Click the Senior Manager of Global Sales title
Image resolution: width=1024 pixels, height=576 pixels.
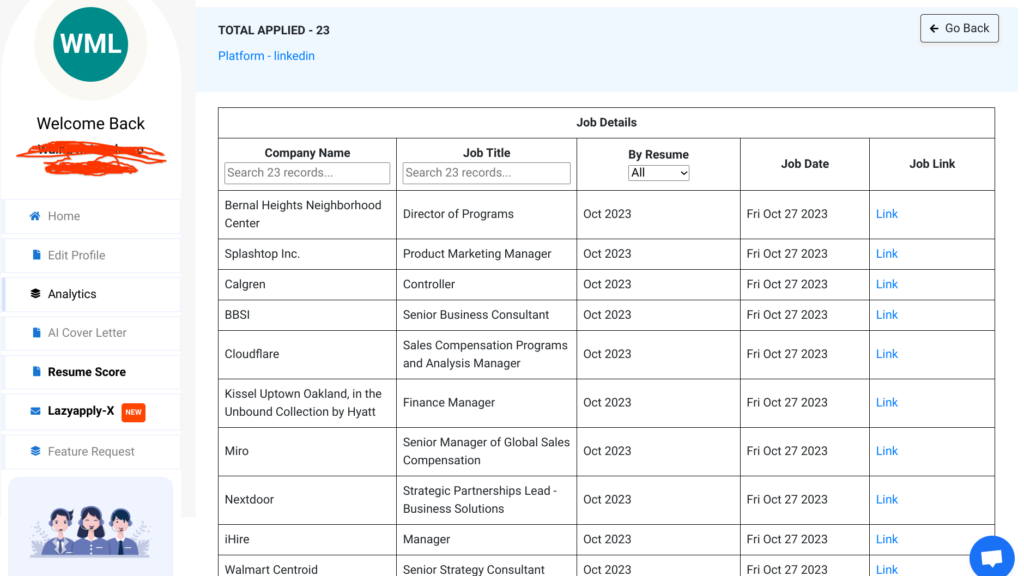[x=486, y=451]
